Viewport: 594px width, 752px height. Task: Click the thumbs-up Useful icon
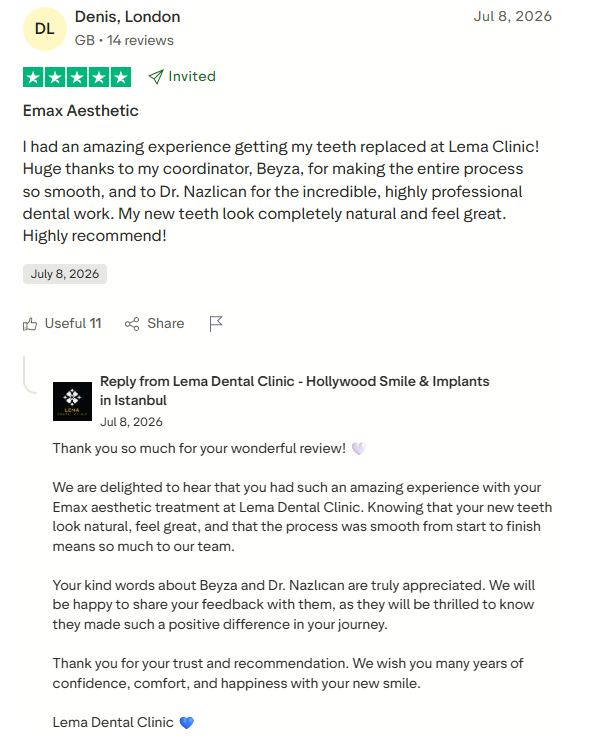pos(30,324)
